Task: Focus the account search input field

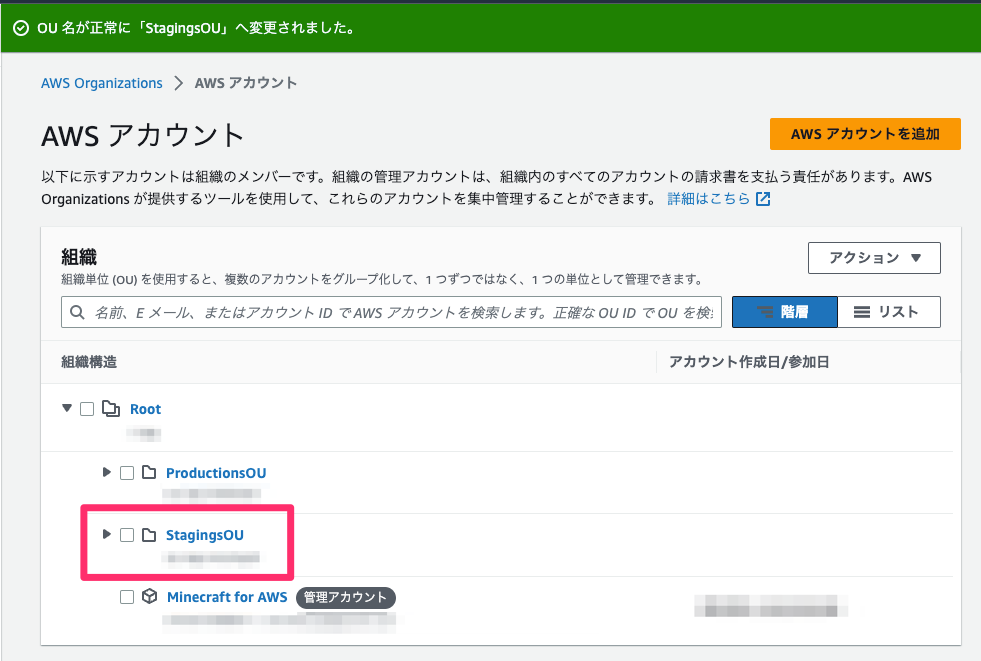Action: tap(391, 312)
